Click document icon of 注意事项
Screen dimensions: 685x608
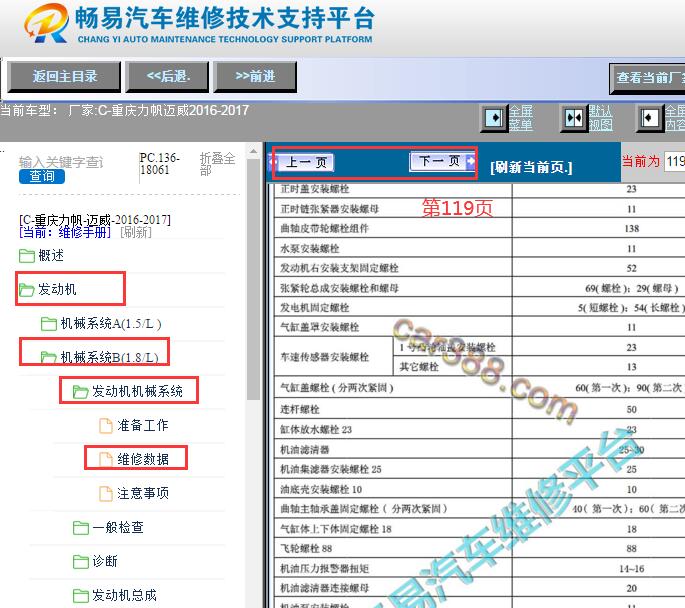pos(106,494)
